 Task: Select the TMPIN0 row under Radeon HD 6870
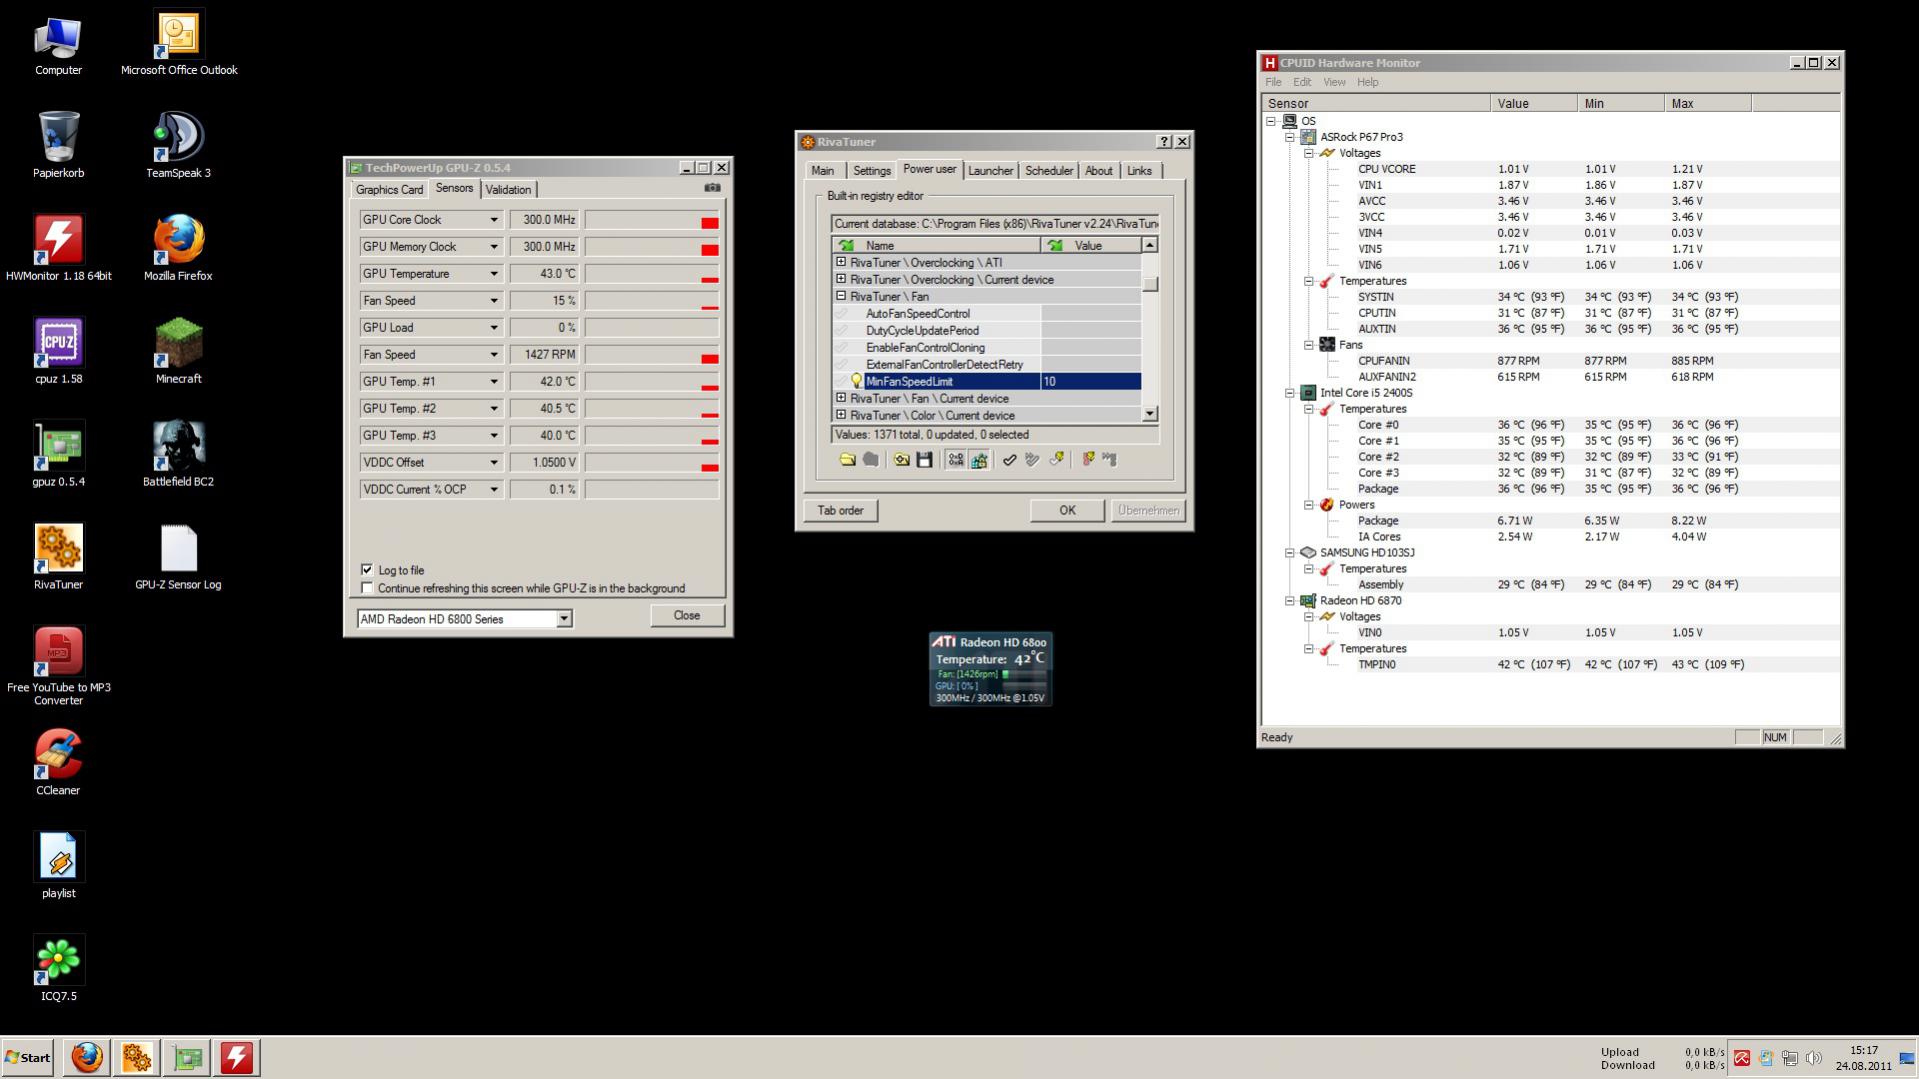tap(1549, 665)
